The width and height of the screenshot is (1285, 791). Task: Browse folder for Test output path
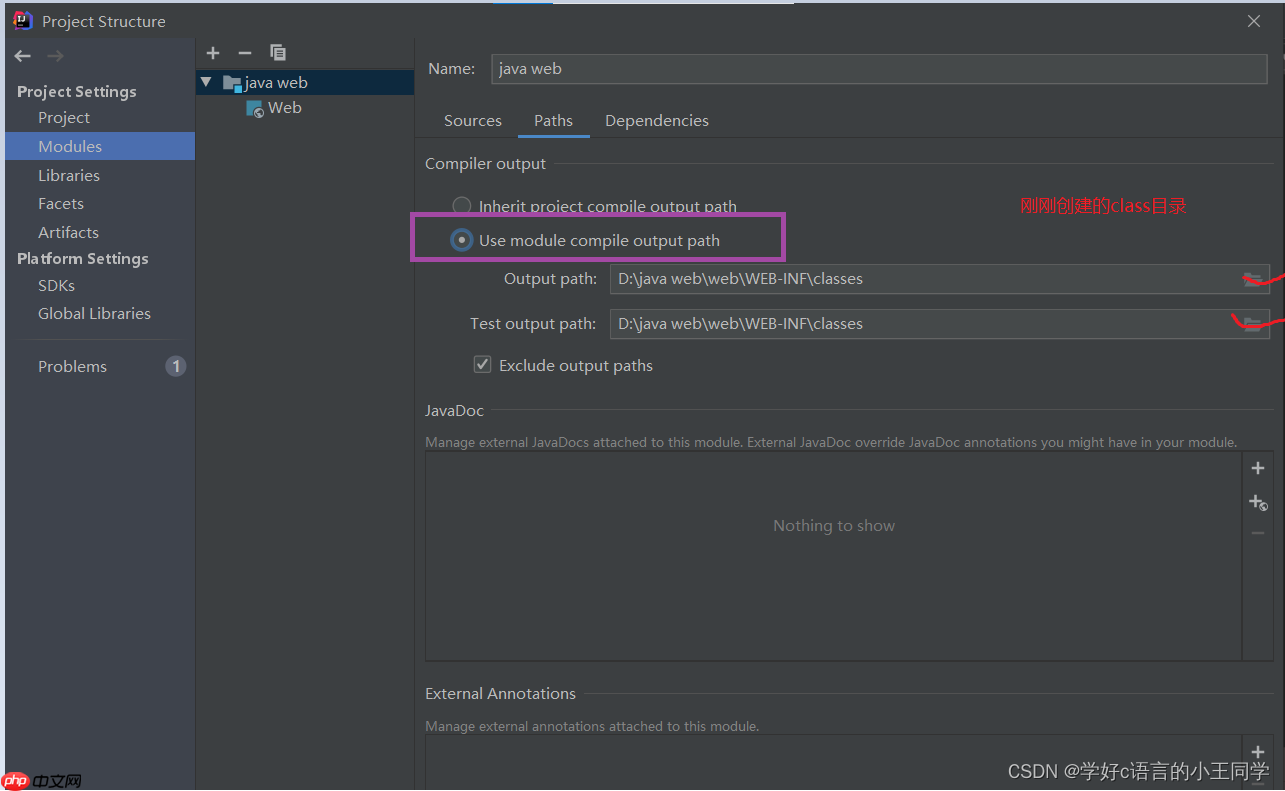point(1251,324)
